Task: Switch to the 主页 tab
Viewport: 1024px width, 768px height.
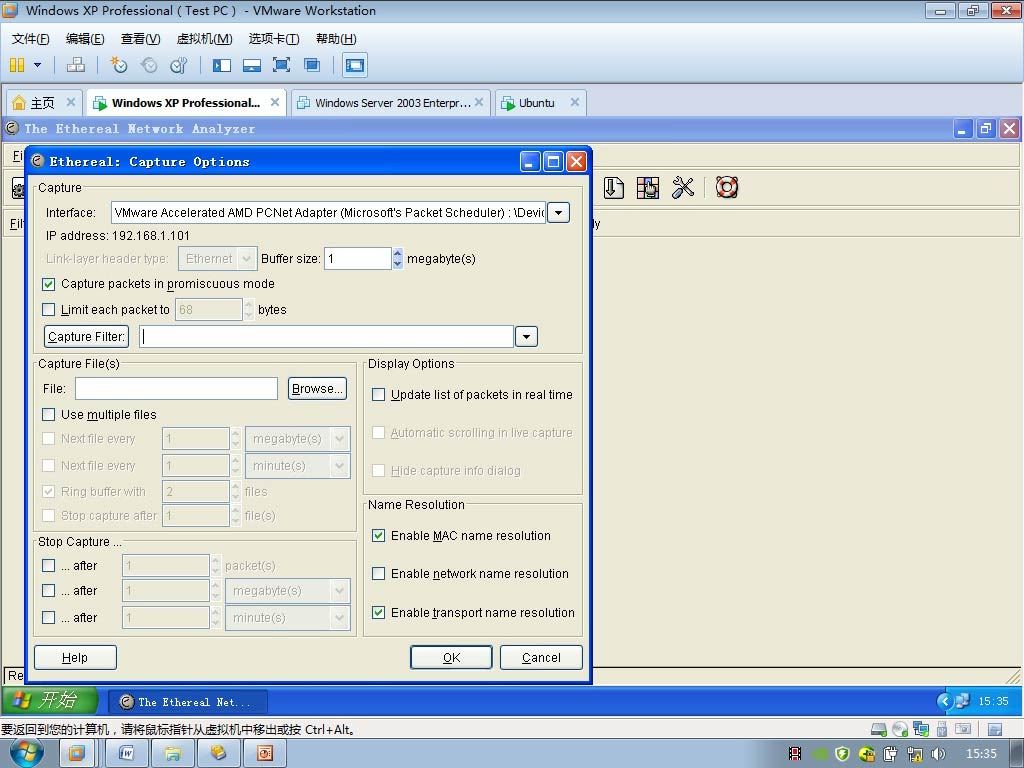Action: point(43,103)
